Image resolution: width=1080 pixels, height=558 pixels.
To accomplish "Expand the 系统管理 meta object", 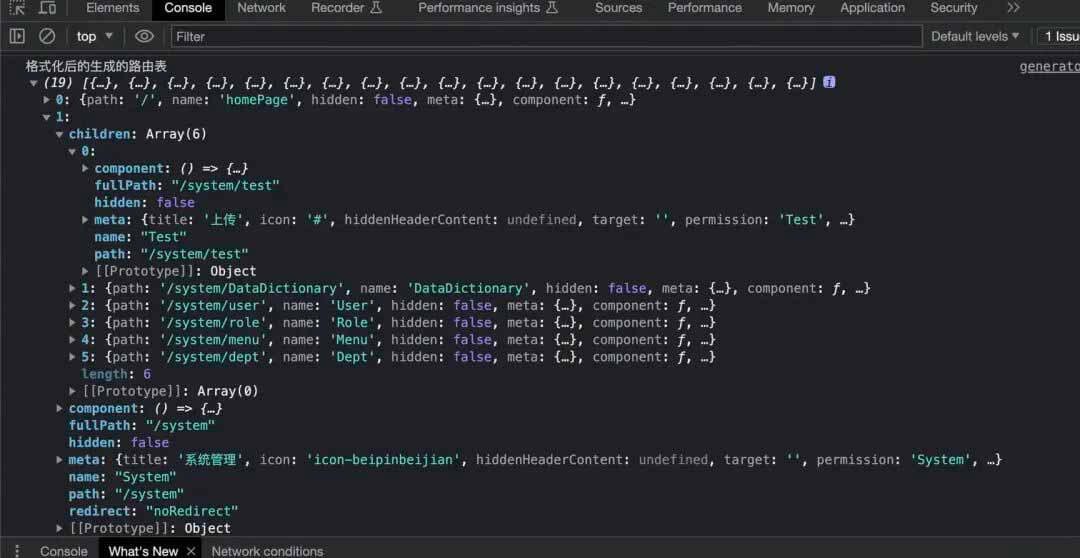I will [60, 460].
